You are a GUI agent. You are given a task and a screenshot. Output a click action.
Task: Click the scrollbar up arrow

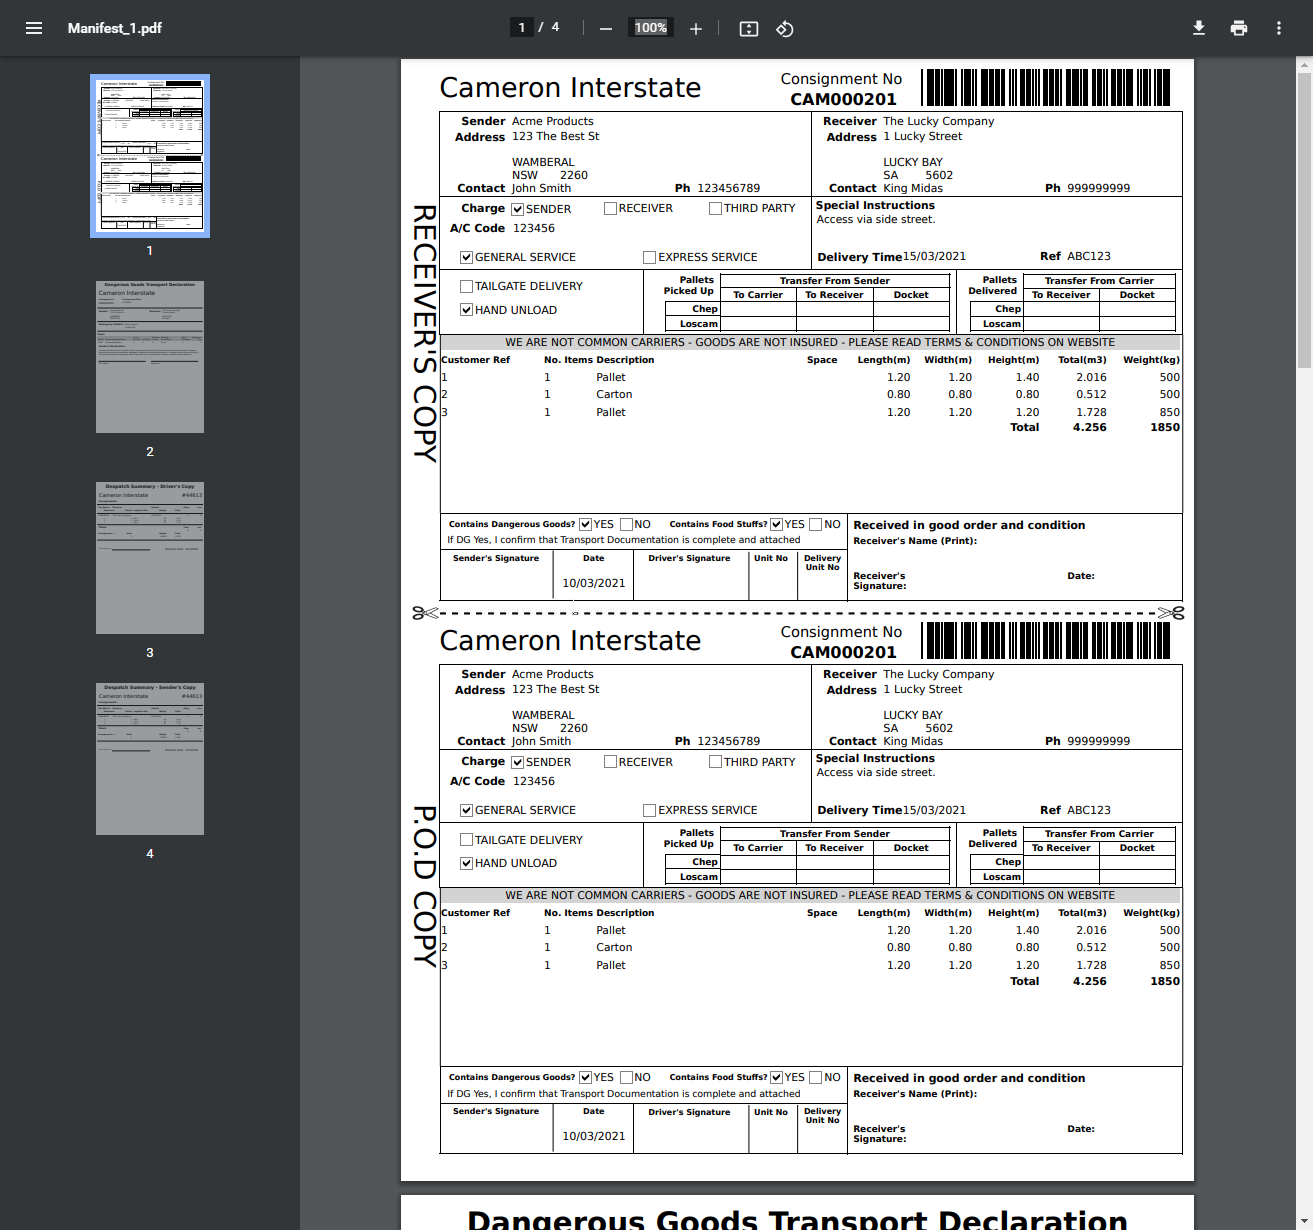pyautogui.click(x=1304, y=64)
